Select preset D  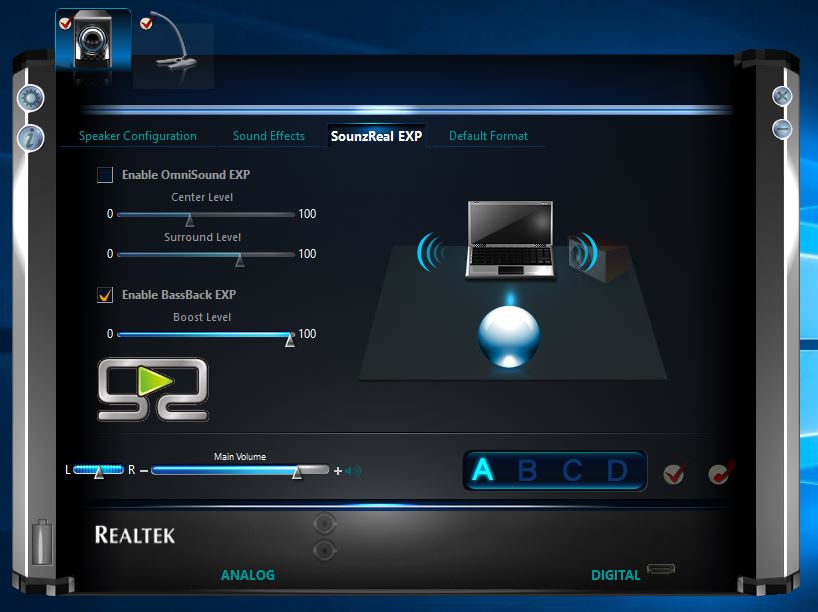coord(617,471)
